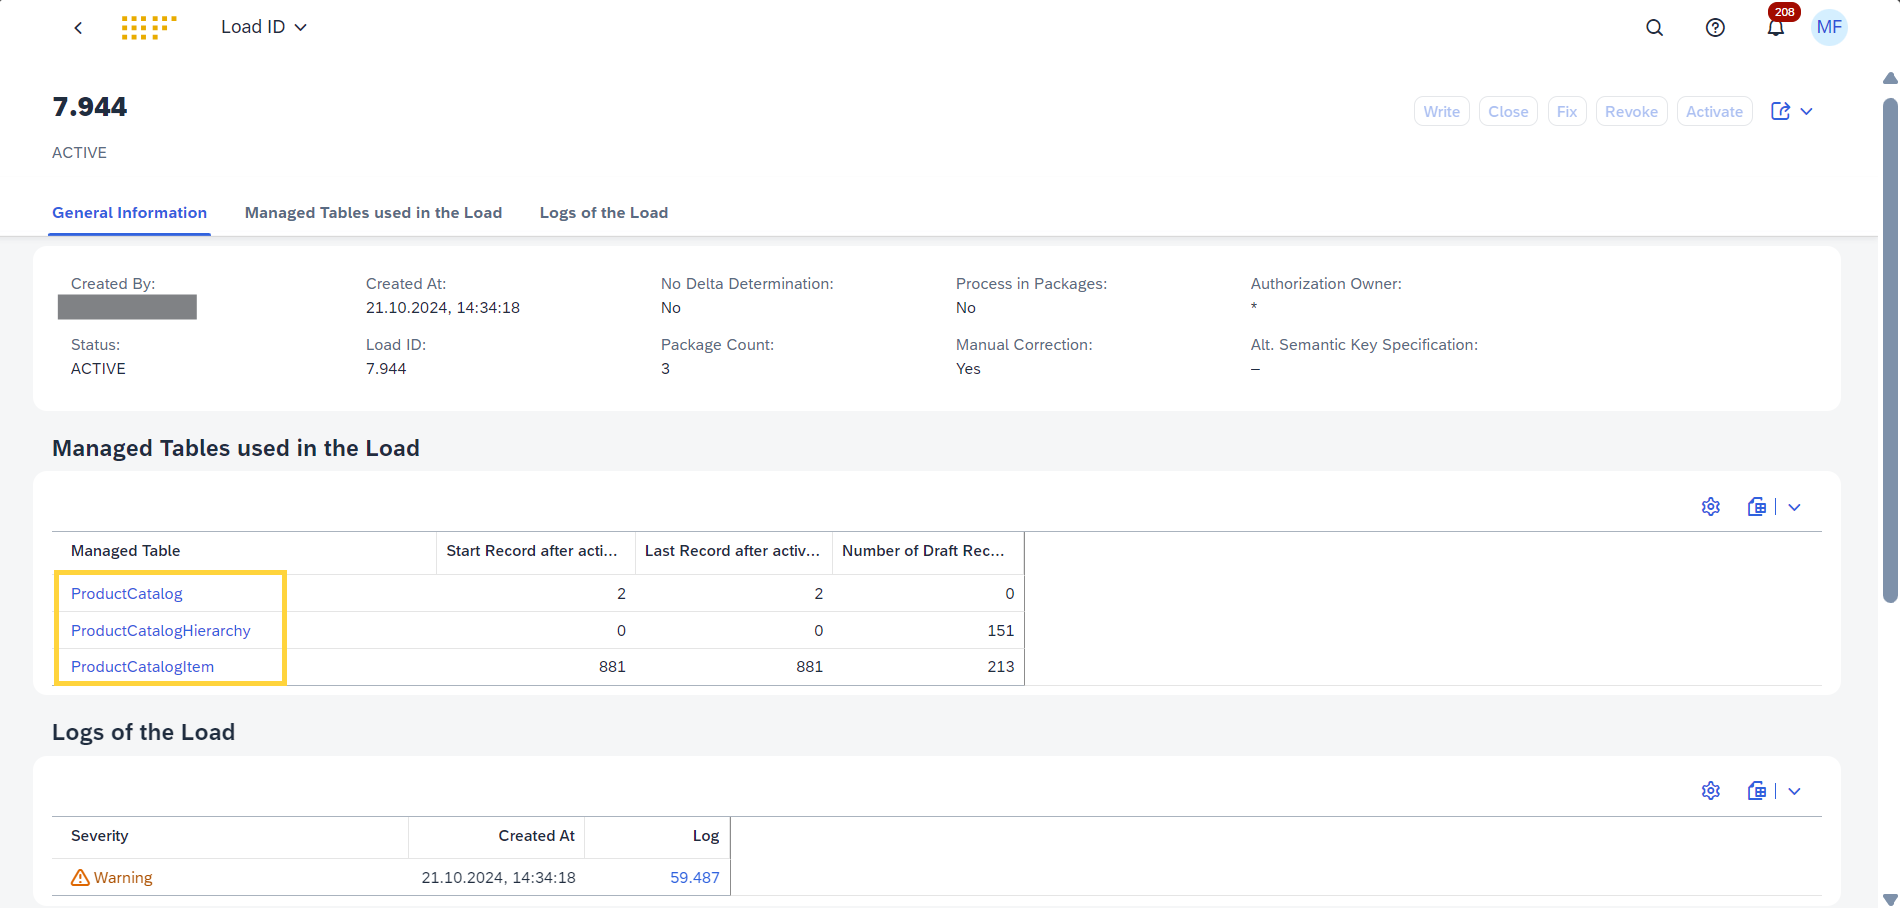
Task: Click the 7.944 page title
Action: pyautogui.click(x=90, y=107)
